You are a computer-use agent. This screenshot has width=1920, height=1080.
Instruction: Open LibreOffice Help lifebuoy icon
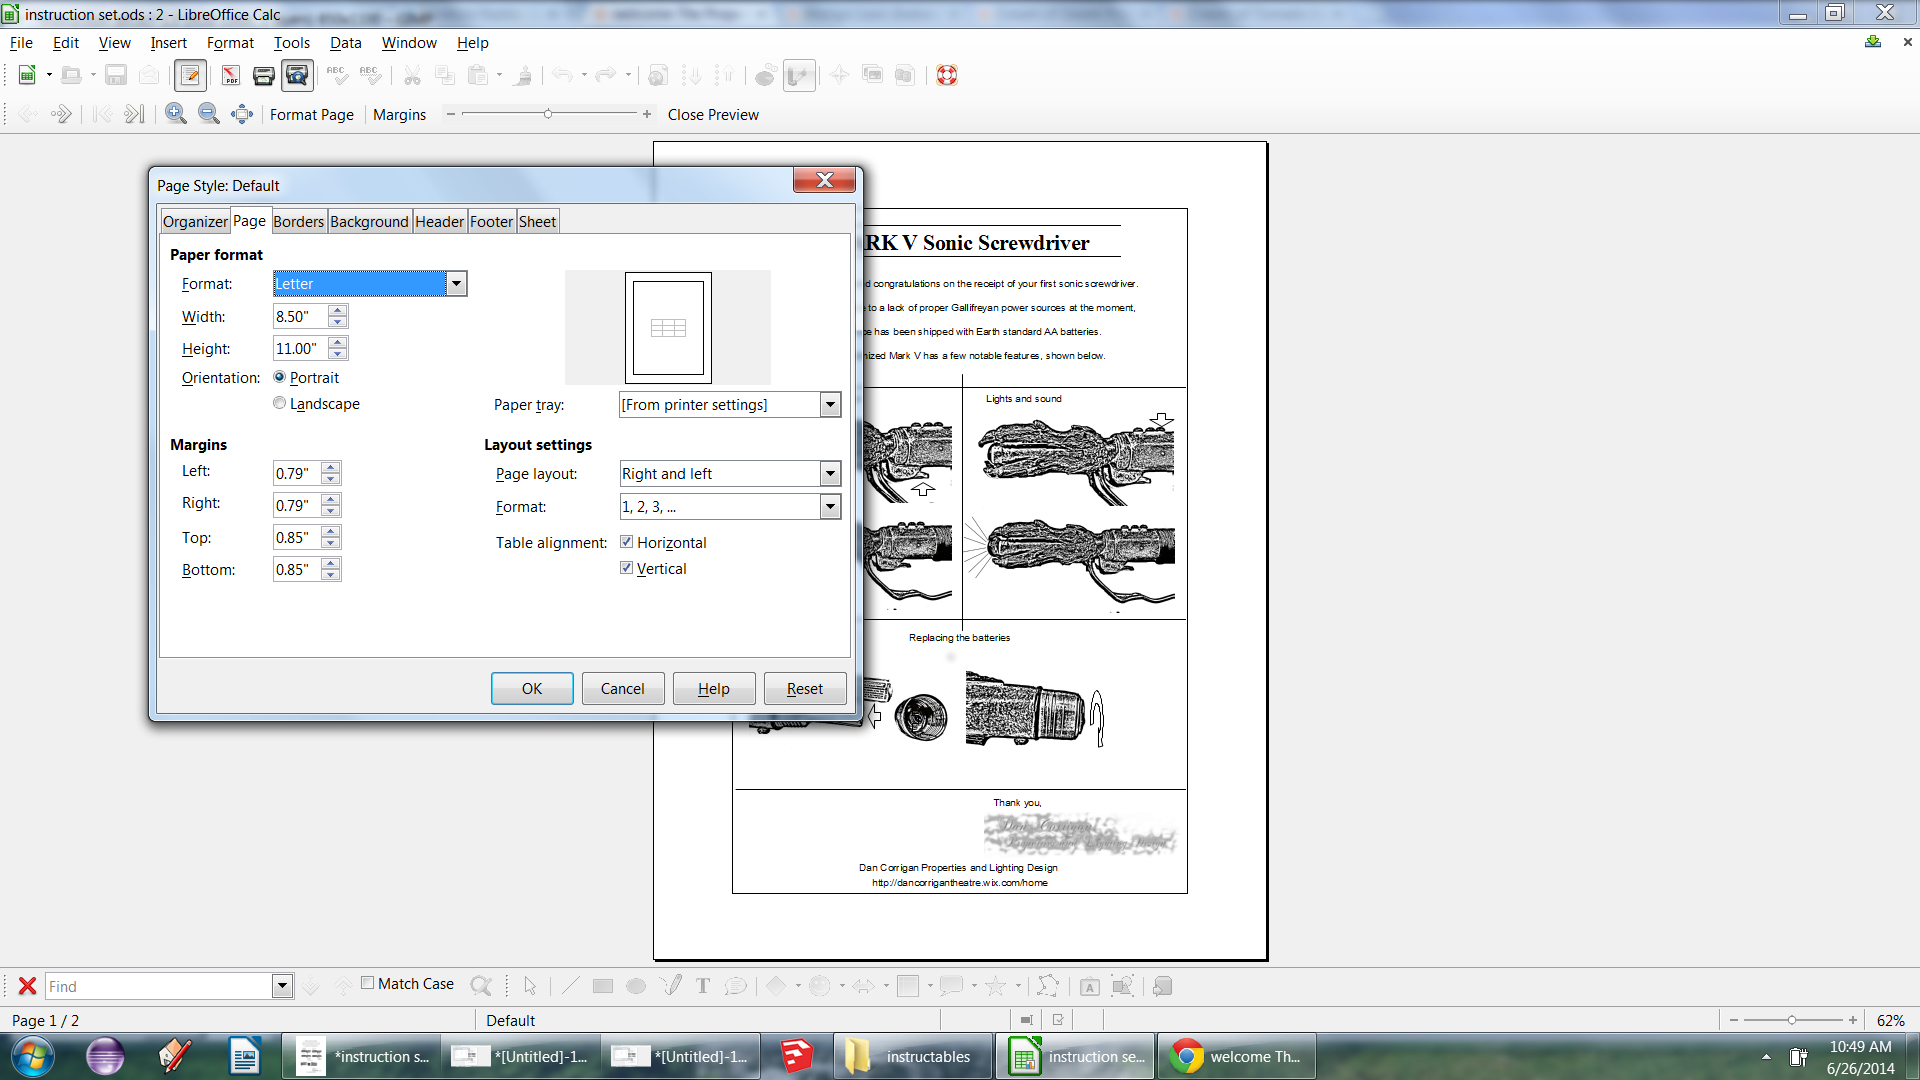click(947, 75)
